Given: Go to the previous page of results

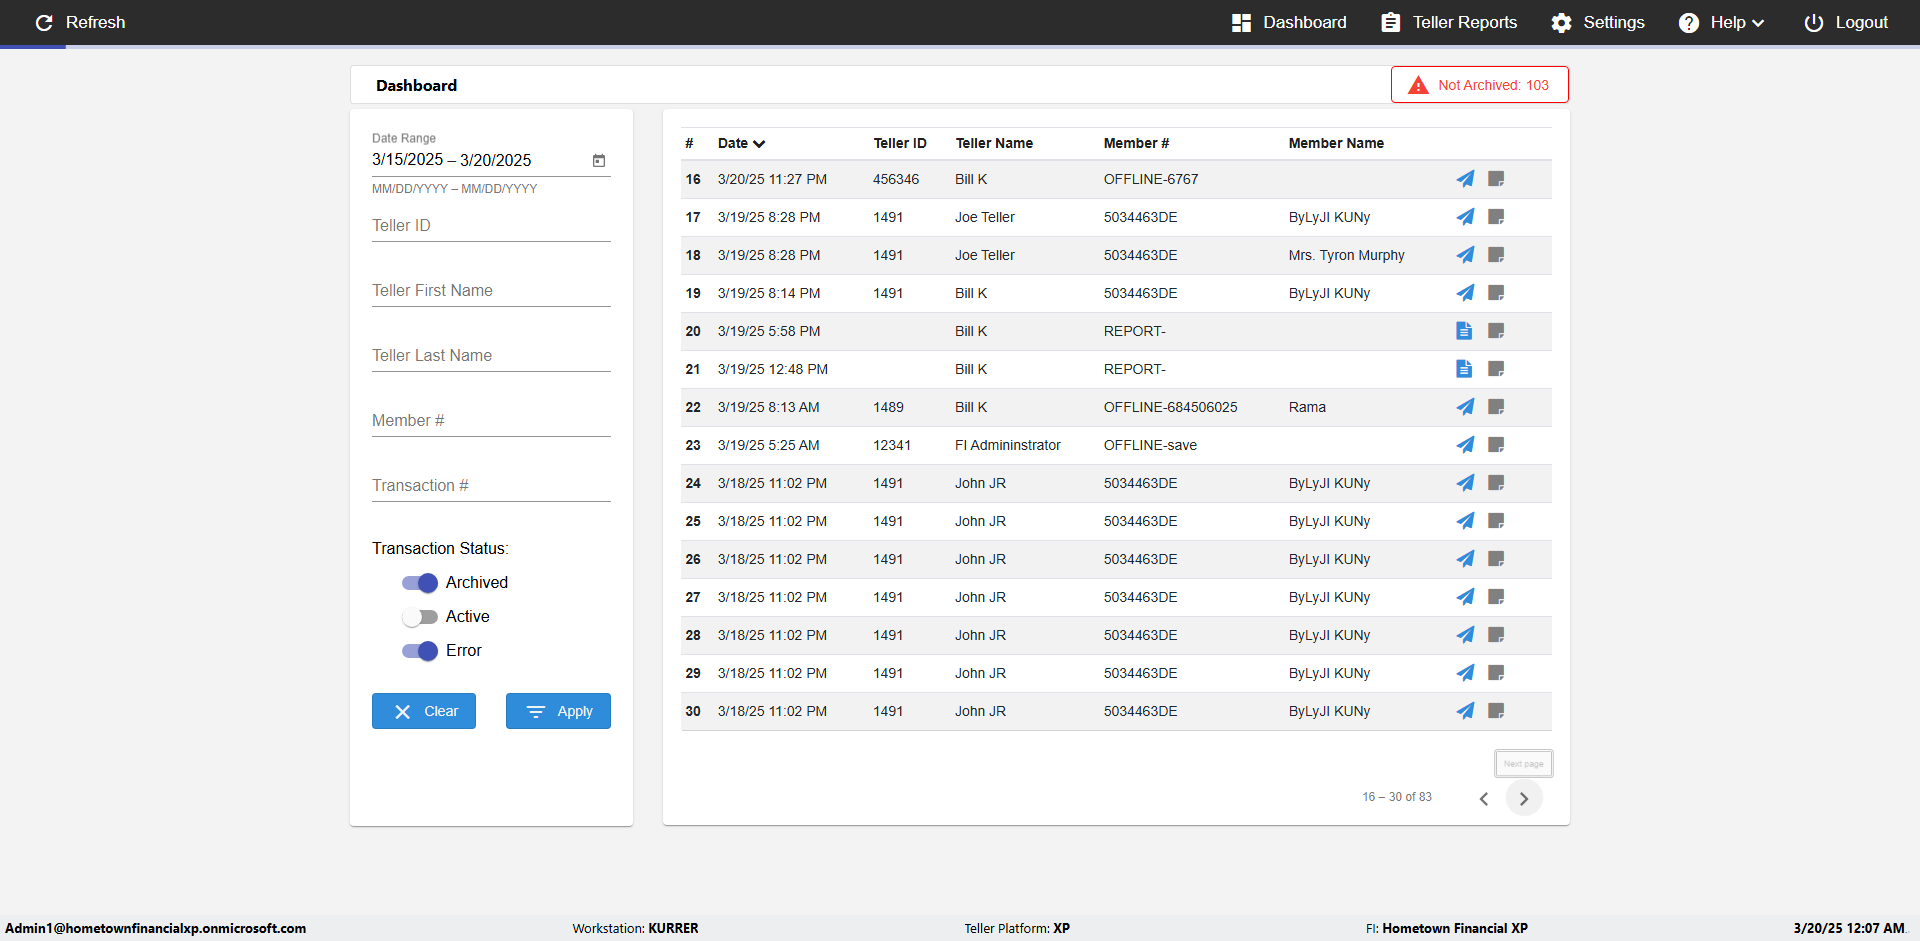Looking at the screenshot, I should point(1484,798).
